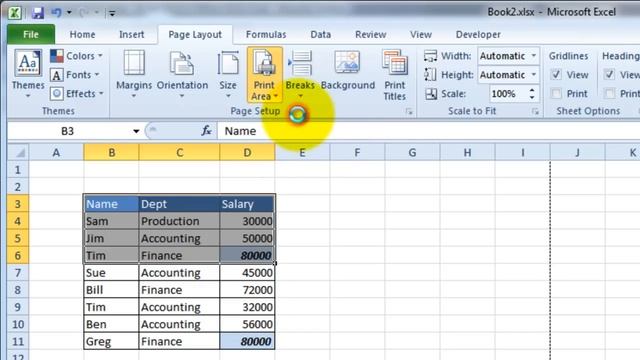The height and width of the screenshot is (360, 640).
Task: Launch the Scale to Fit dialog
Action: [535, 111]
